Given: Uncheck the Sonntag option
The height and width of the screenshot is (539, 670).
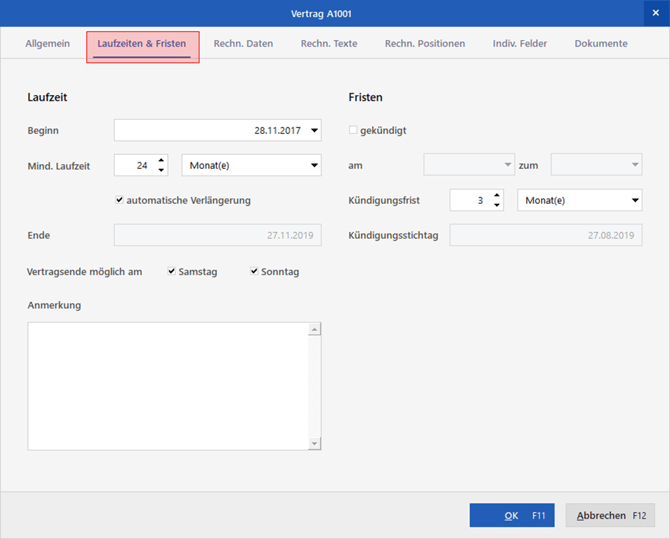Looking at the screenshot, I should (255, 271).
